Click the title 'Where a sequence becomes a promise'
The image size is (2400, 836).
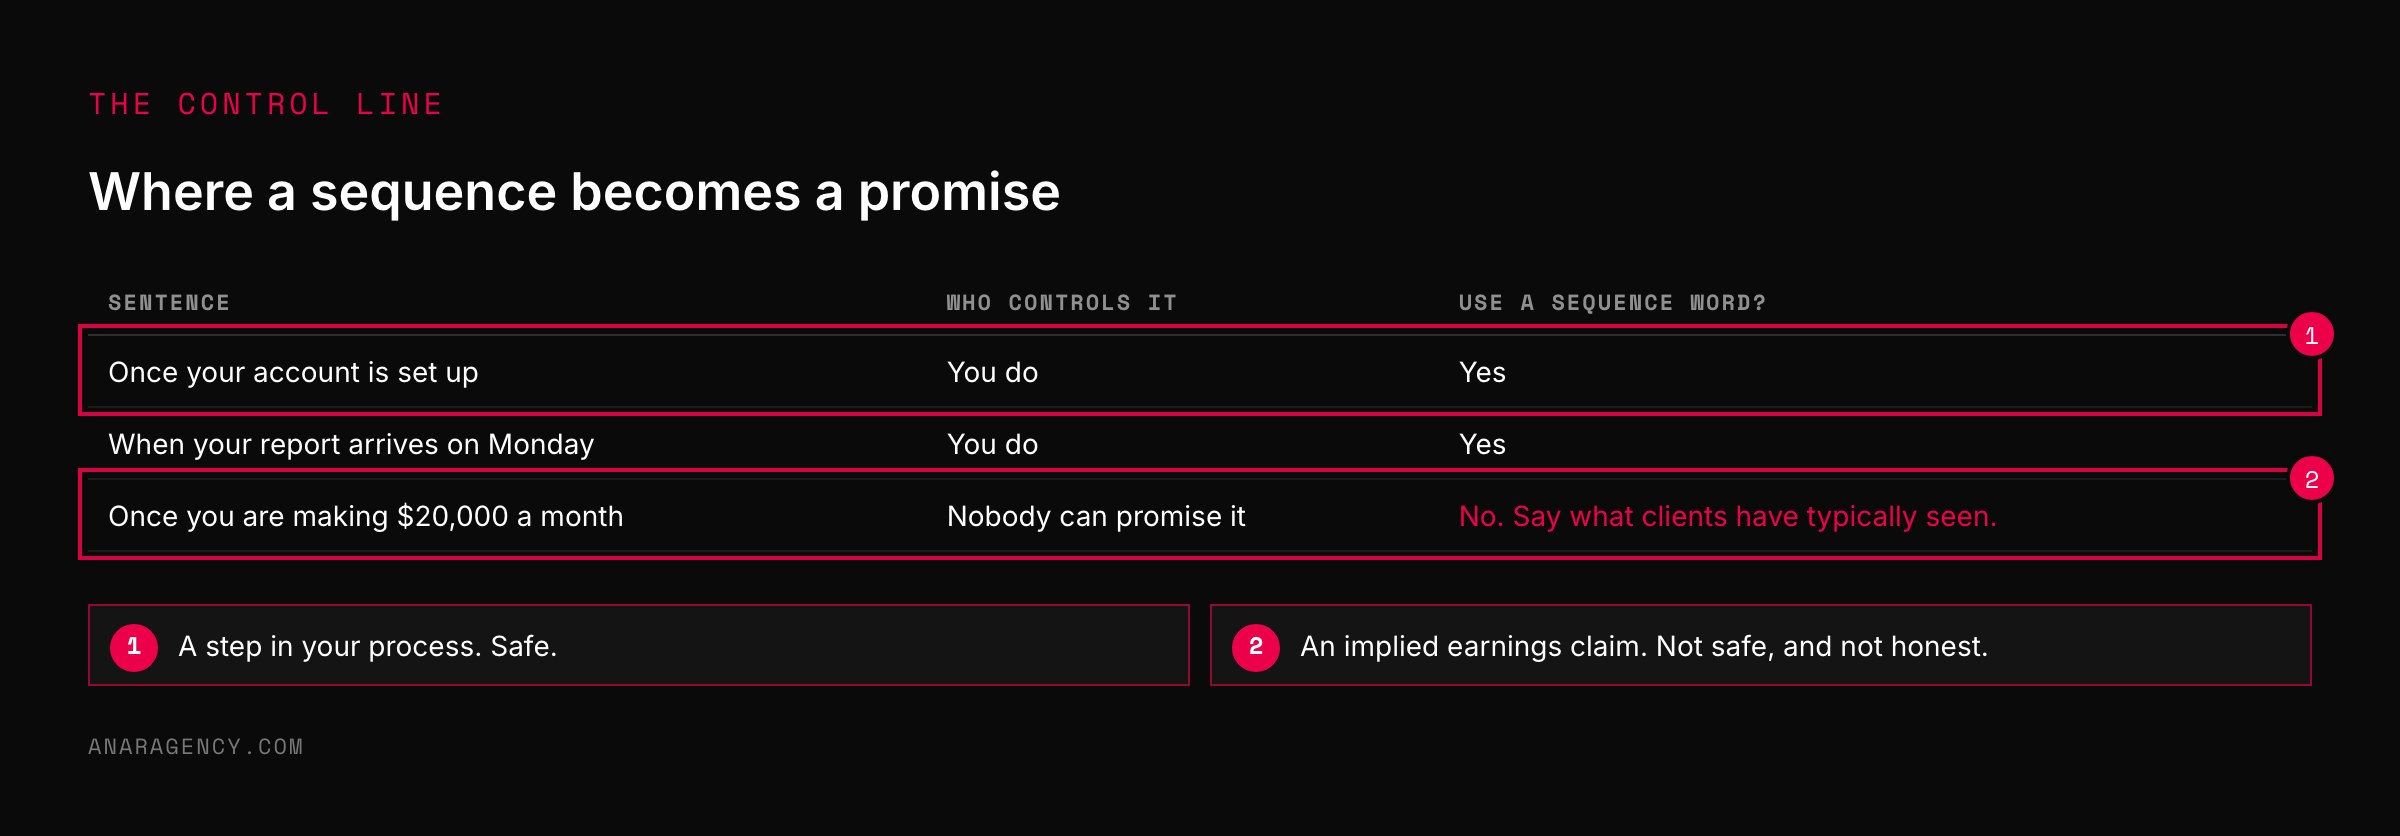574,191
